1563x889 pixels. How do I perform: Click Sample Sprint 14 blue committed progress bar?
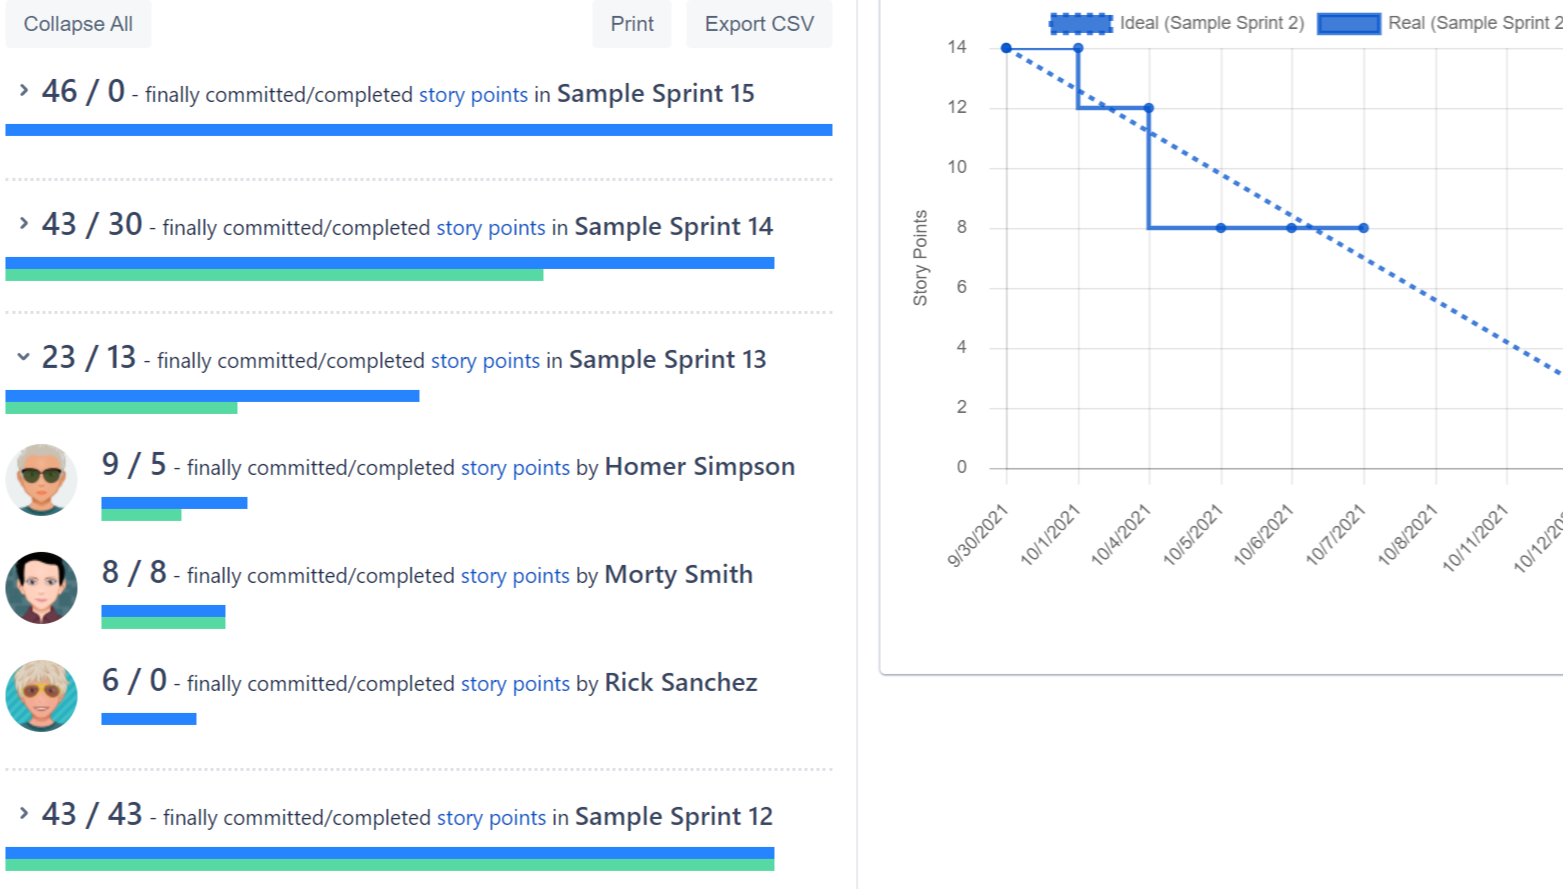click(390, 263)
